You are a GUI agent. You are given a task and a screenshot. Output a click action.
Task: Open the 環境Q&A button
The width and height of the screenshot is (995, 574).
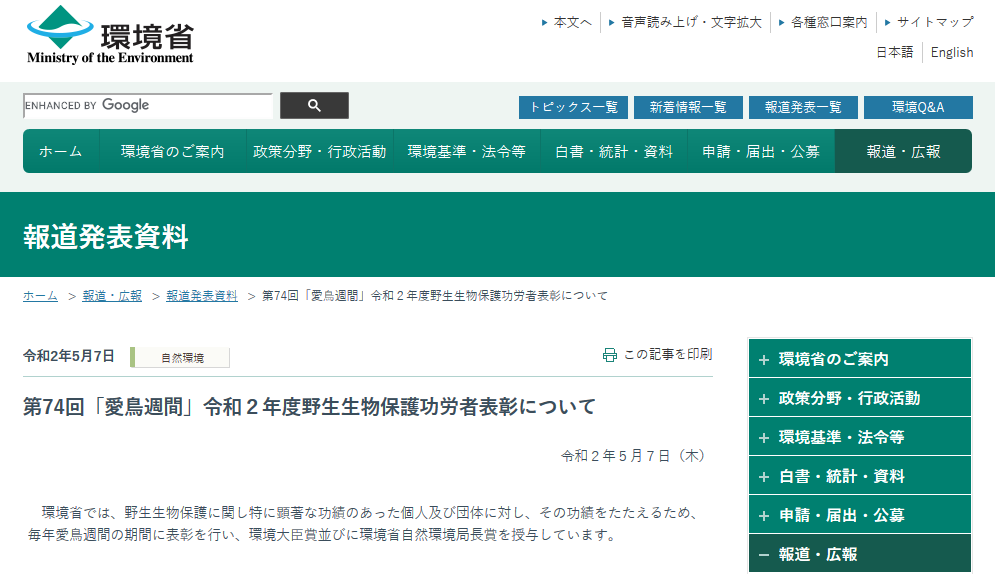[x=917, y=107]
